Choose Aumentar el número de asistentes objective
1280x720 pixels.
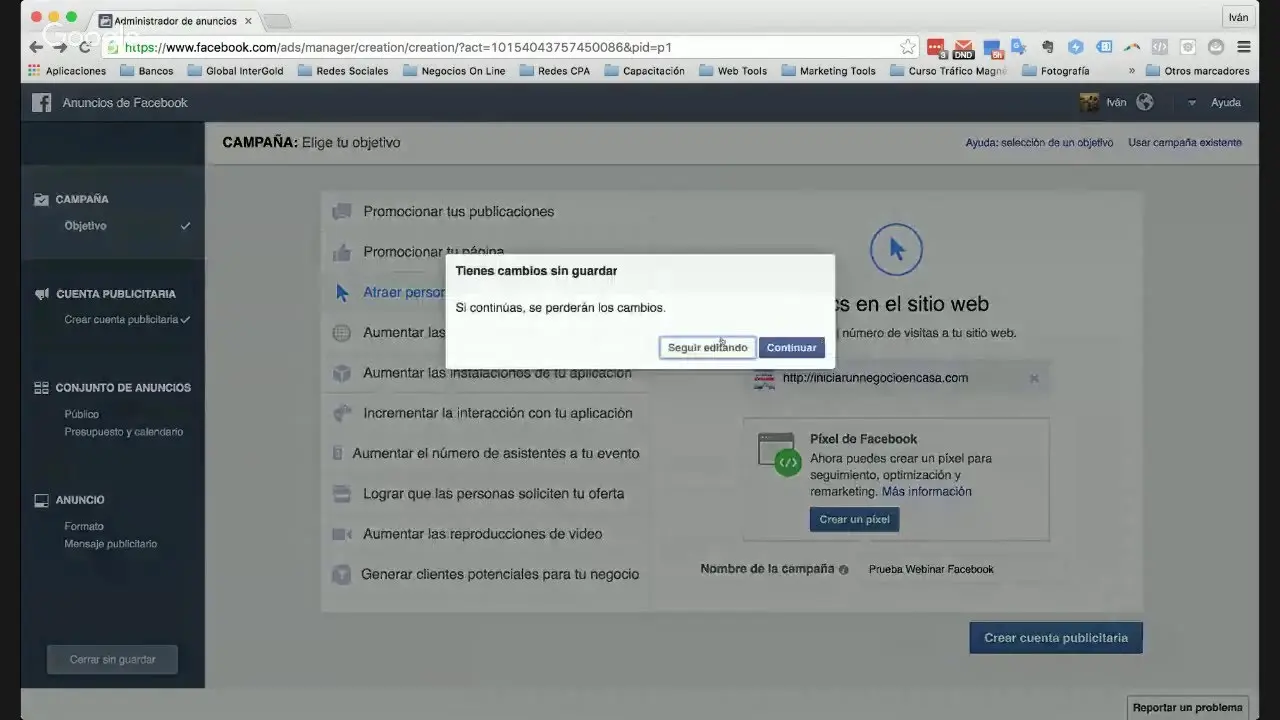pos(496,453)
